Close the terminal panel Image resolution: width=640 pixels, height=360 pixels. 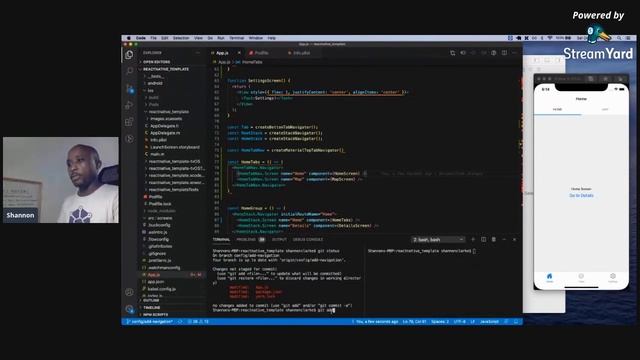[x=514, y=240]
